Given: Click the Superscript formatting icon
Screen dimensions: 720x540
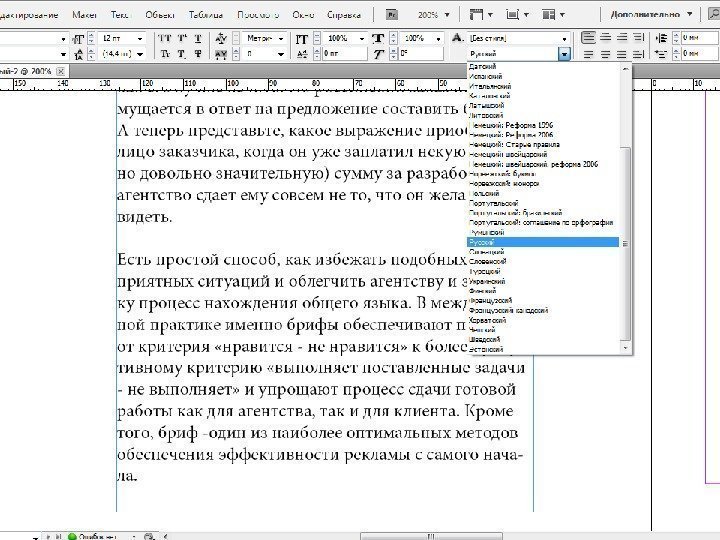Looking at the screenshot, I should click(x=181, y=37).
